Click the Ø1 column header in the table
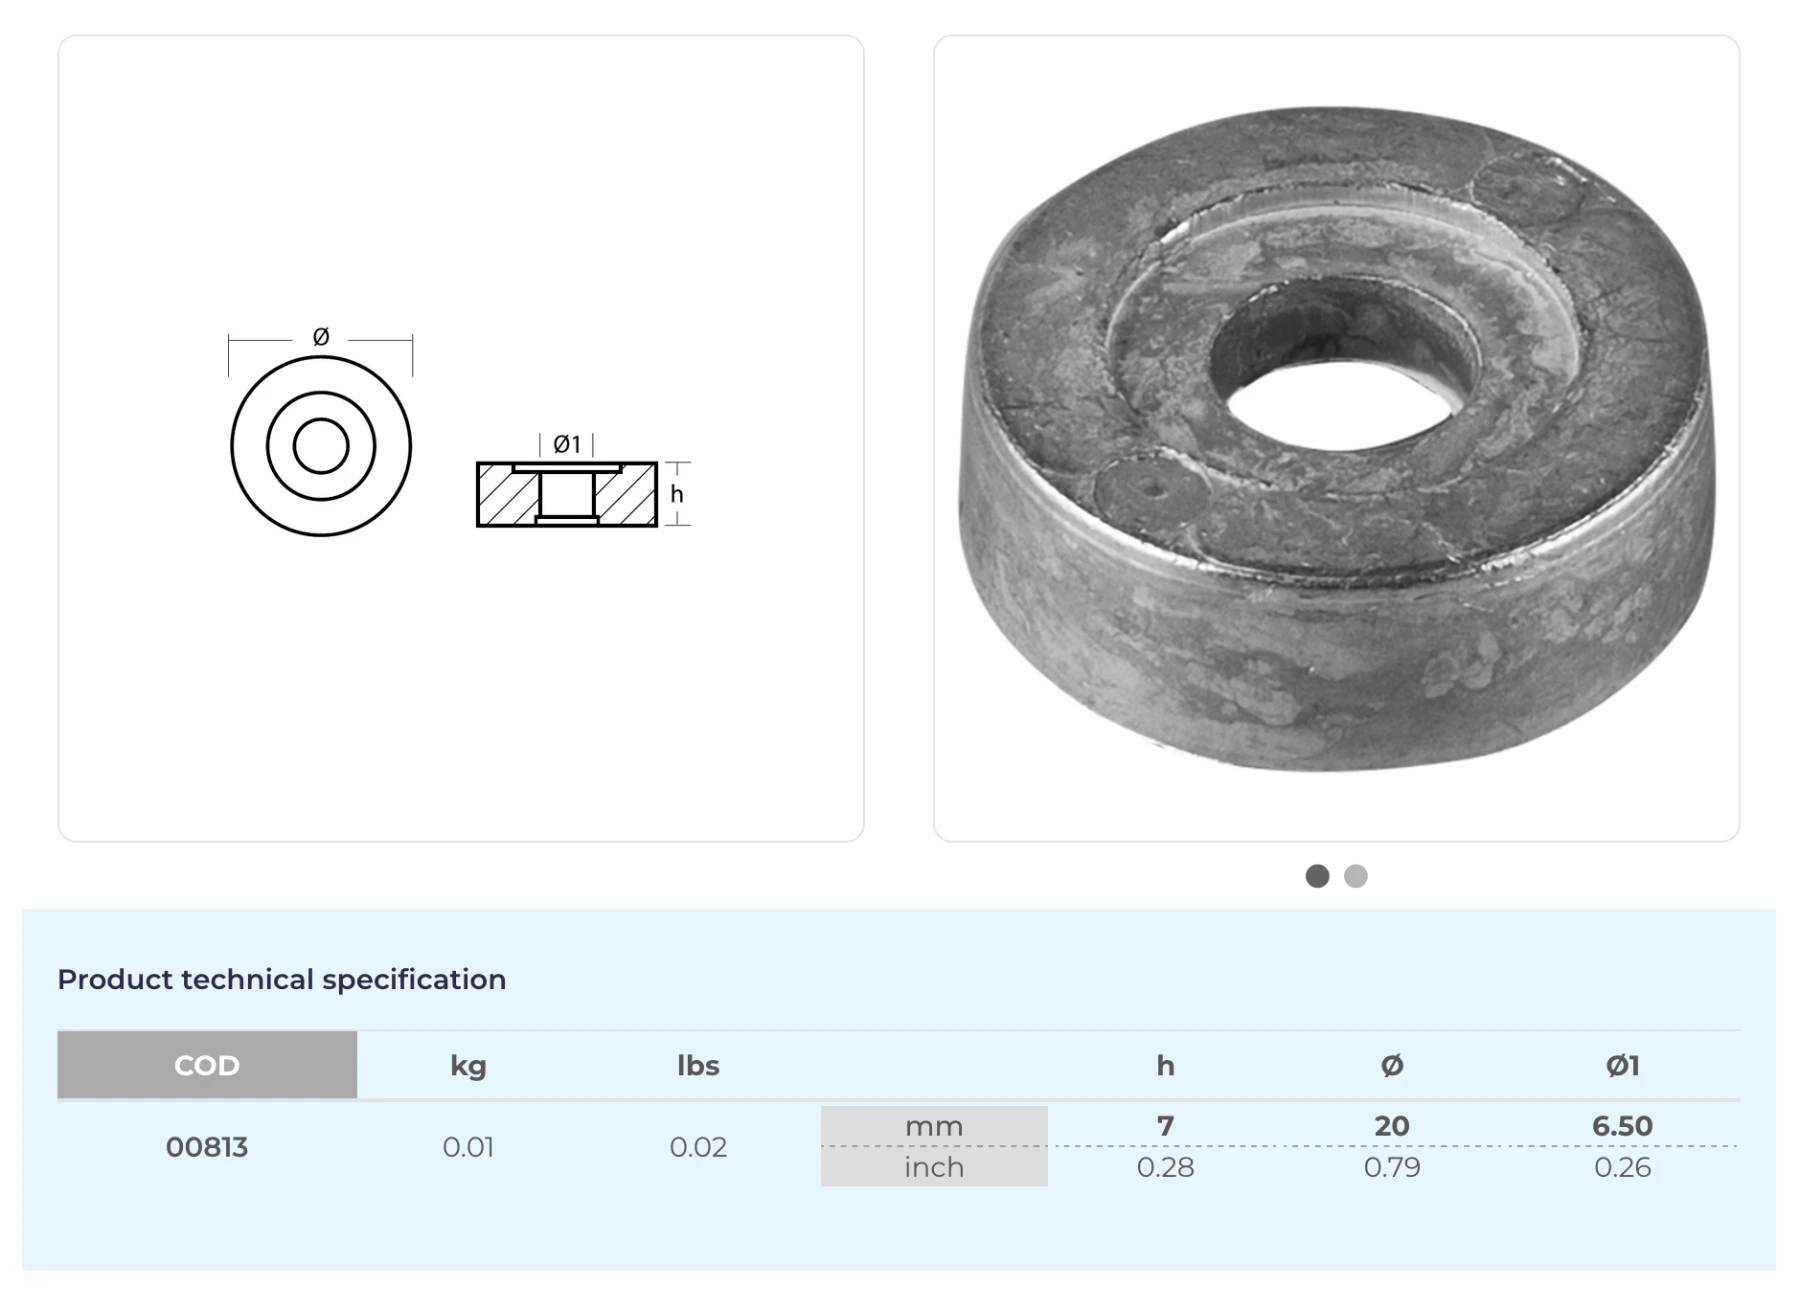The height and width of the screenshot is (1308, 1800). pyautogui.click(x=1622, y=1065)
